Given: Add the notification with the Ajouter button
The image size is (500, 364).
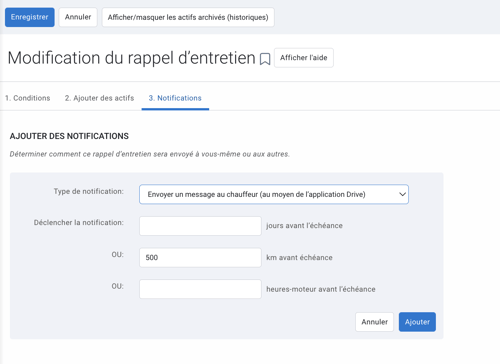Looking at the screenshot, I should click(x=417, y=322).
